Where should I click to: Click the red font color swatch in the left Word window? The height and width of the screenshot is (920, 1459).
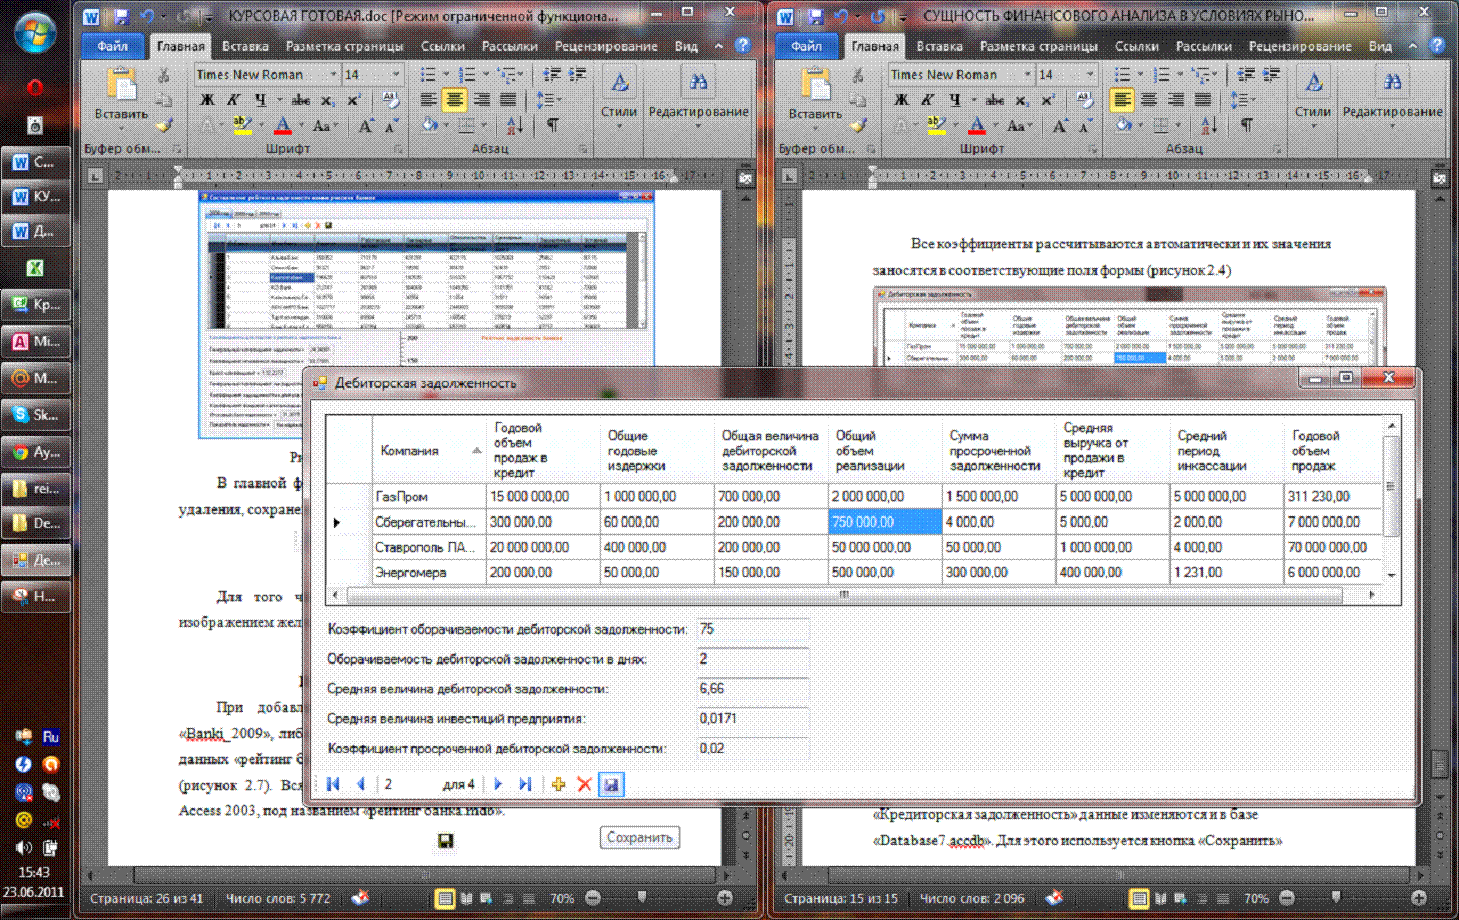(x=283, y=126)
